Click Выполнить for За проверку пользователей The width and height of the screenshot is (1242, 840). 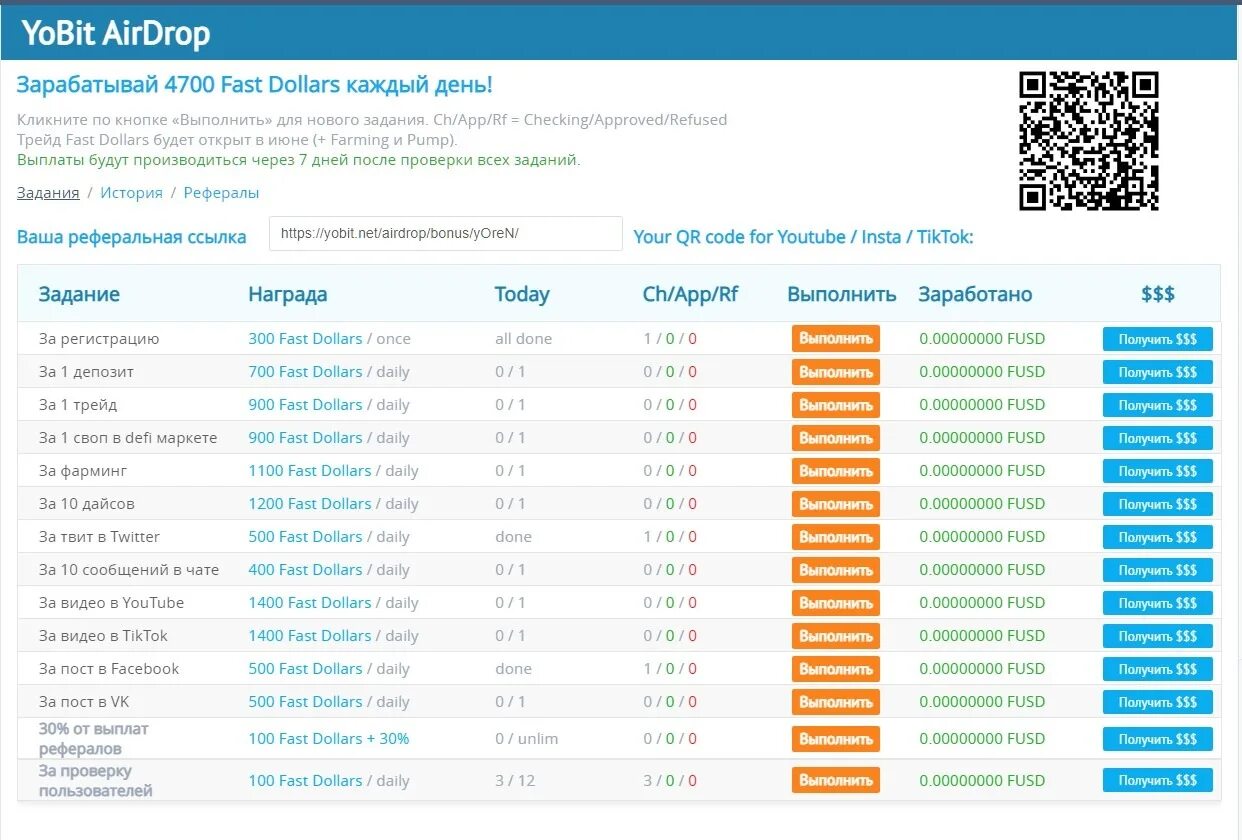coord(836,780)
